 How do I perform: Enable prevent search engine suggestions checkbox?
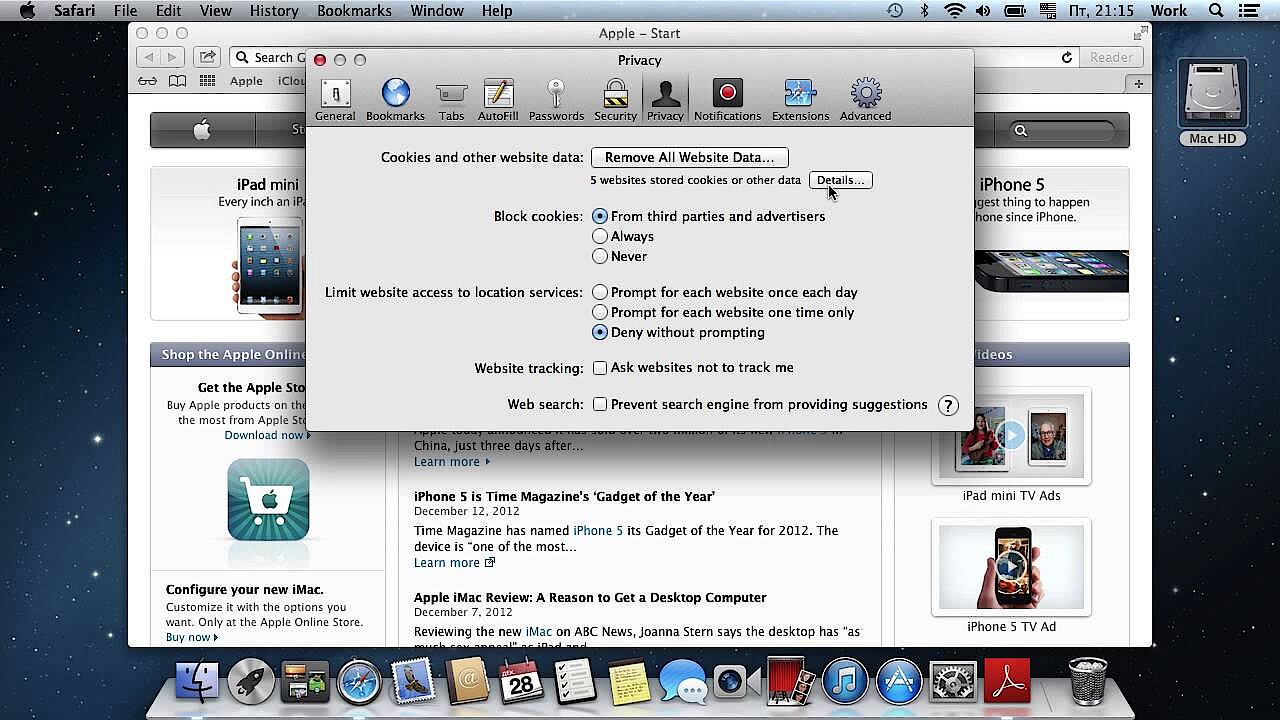pyautogui.click(x=600, y=405)
